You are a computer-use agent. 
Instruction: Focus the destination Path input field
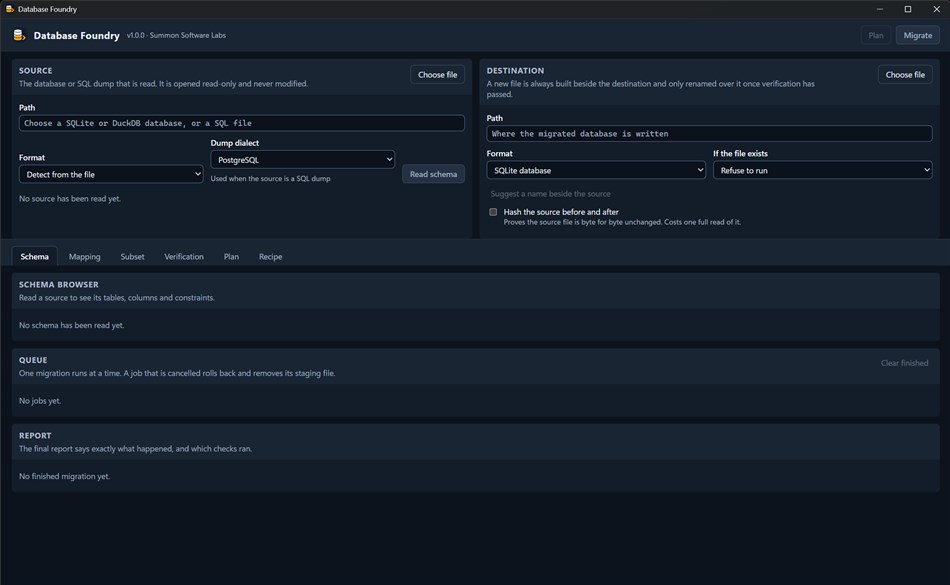coord(709,134)
